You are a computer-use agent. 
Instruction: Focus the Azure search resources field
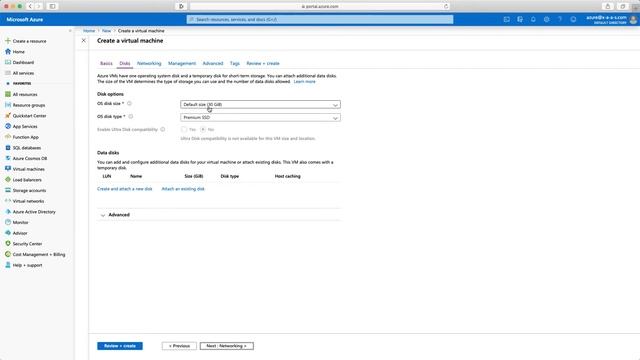click(x=320, y=19)
